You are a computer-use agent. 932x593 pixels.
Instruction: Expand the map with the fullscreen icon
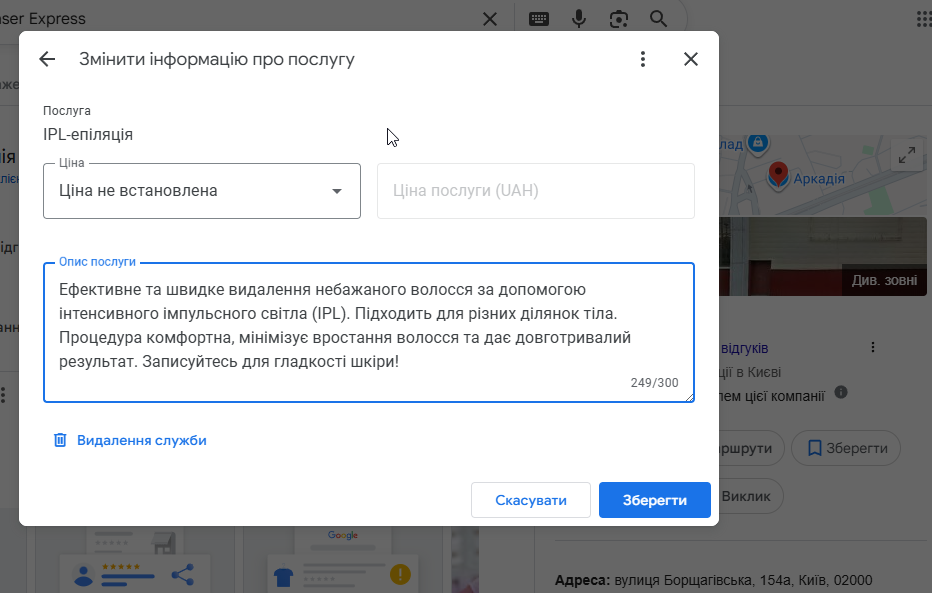(x=907, y=156)
